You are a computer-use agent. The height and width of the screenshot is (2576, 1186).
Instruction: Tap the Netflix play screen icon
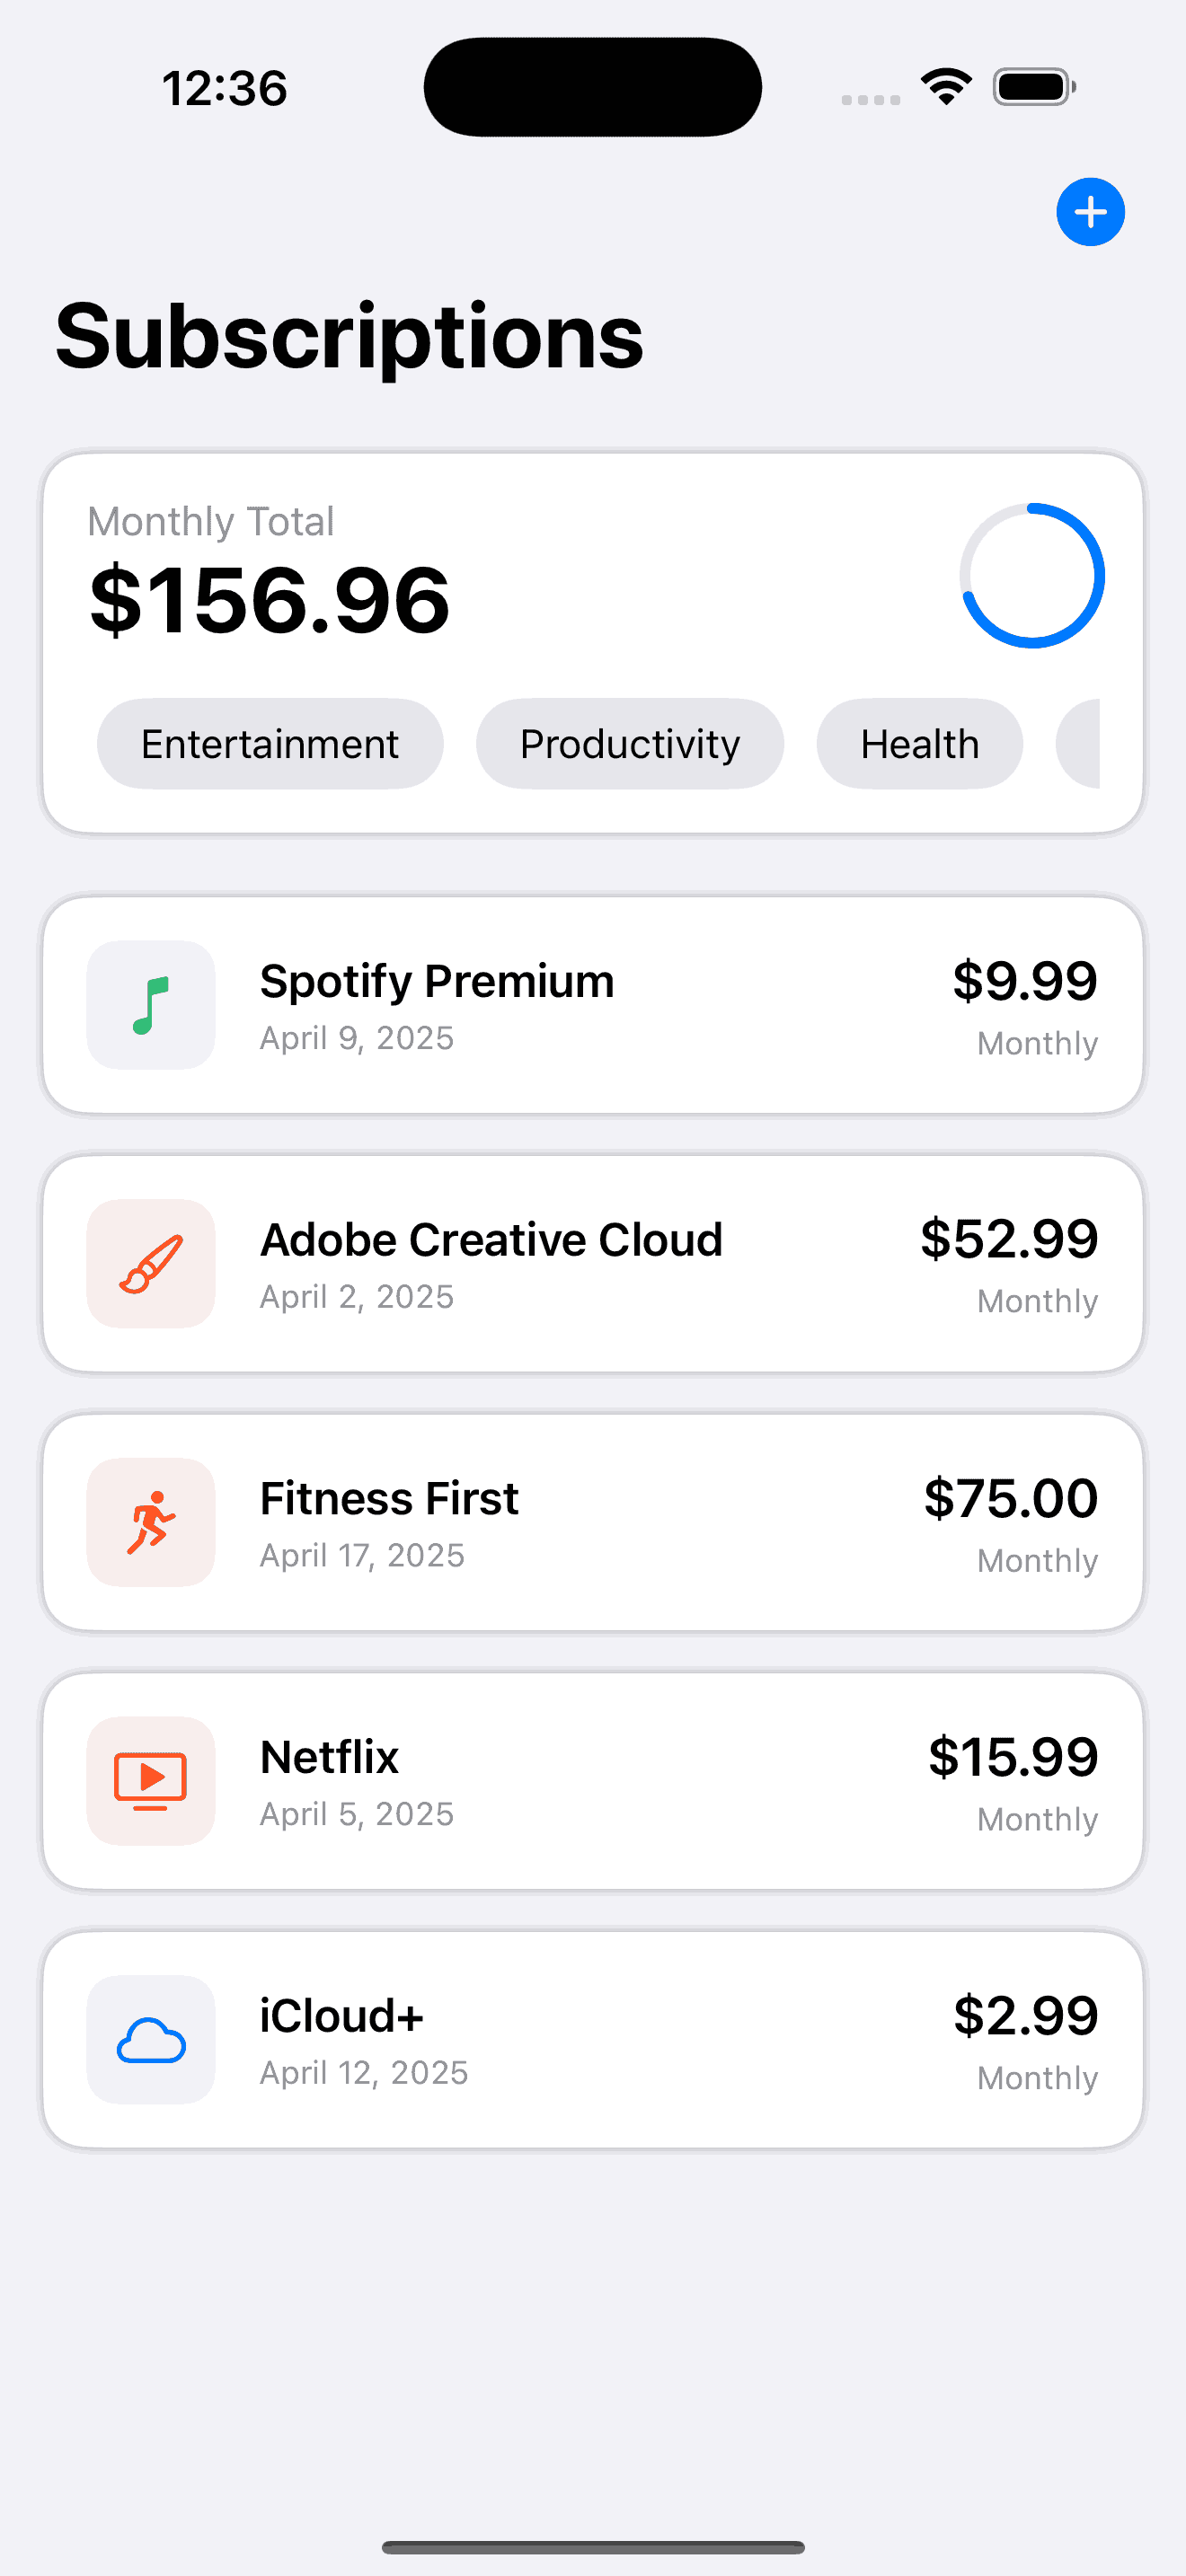click(x=151, y=1781)
